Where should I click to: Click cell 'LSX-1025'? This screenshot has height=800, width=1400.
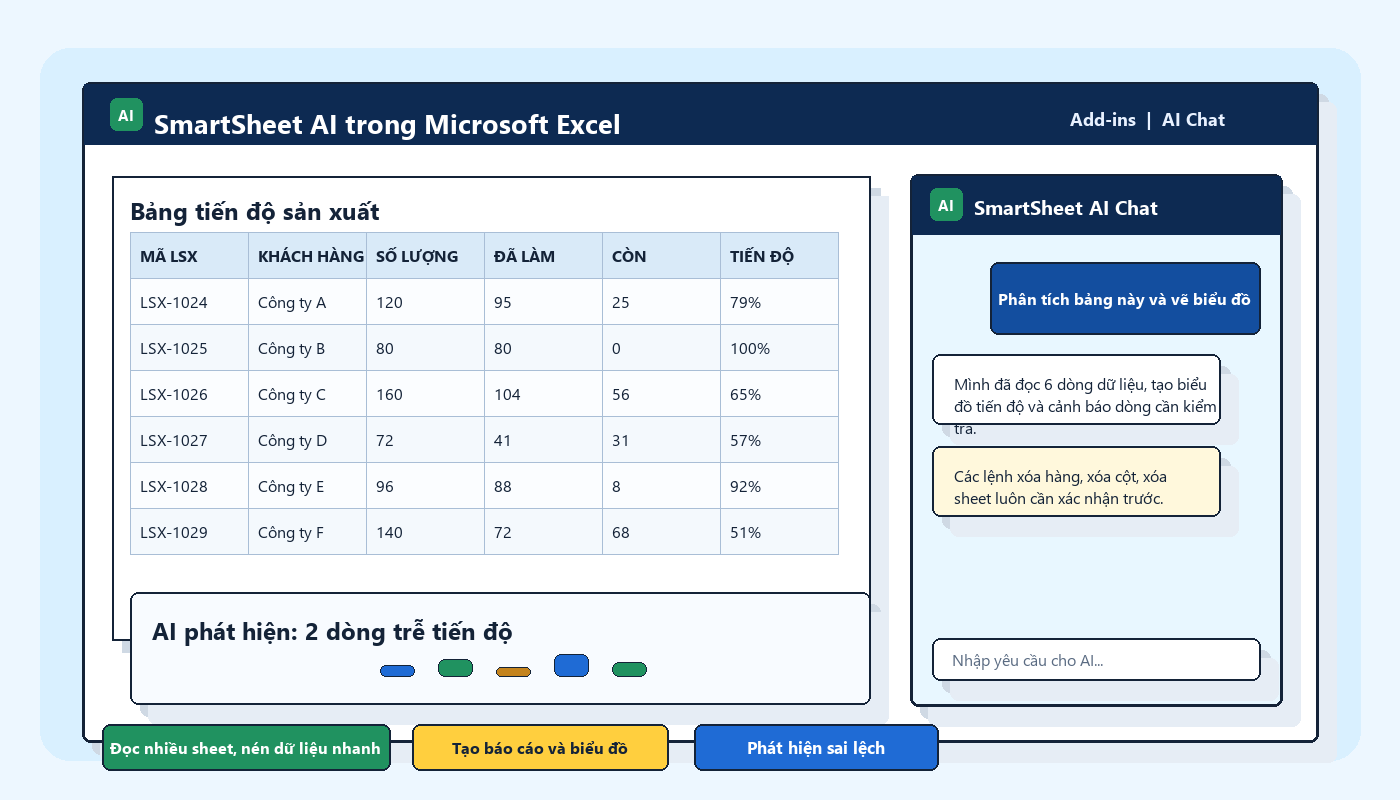[x=190, y=348]
